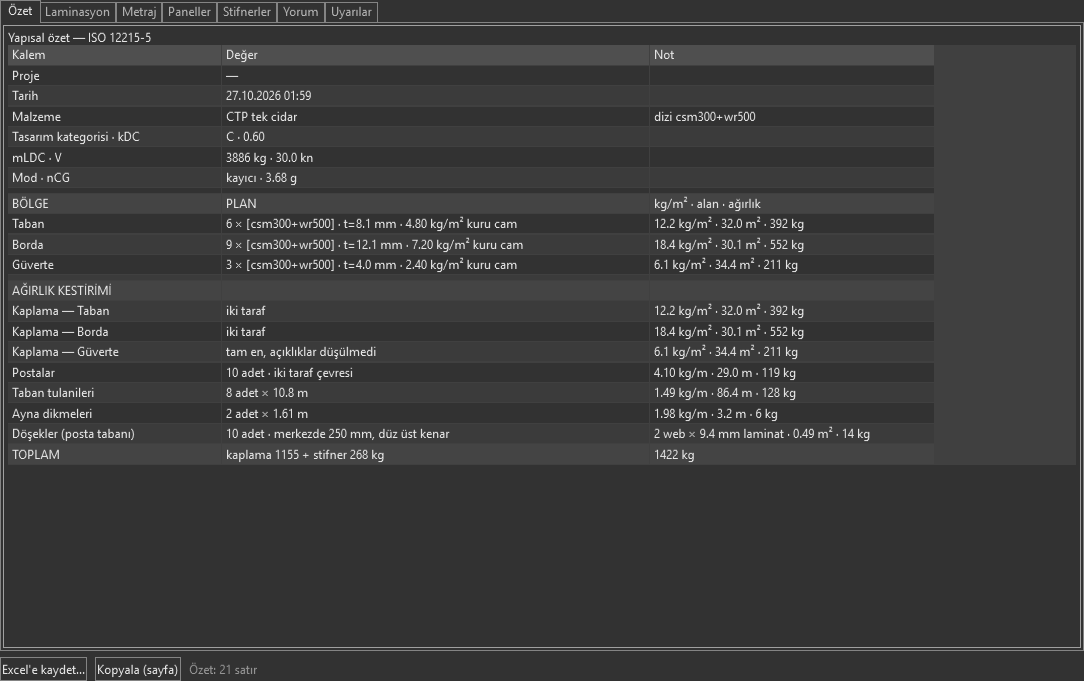This screenshot has width=1084, height=681.
Task: Click the BÖLGE section header
Action: 115,204
